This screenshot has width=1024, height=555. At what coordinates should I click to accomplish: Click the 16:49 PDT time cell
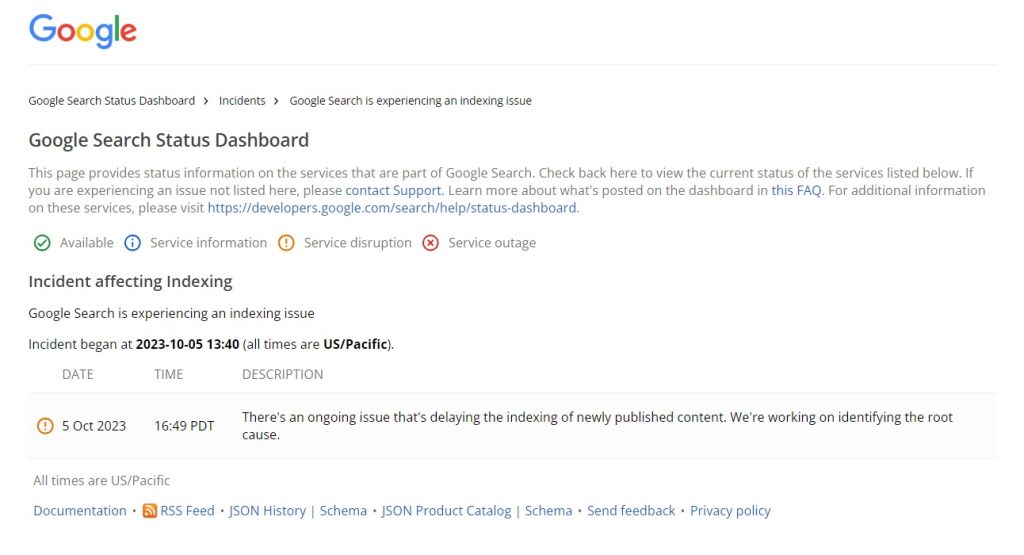[x=184, y=426]
